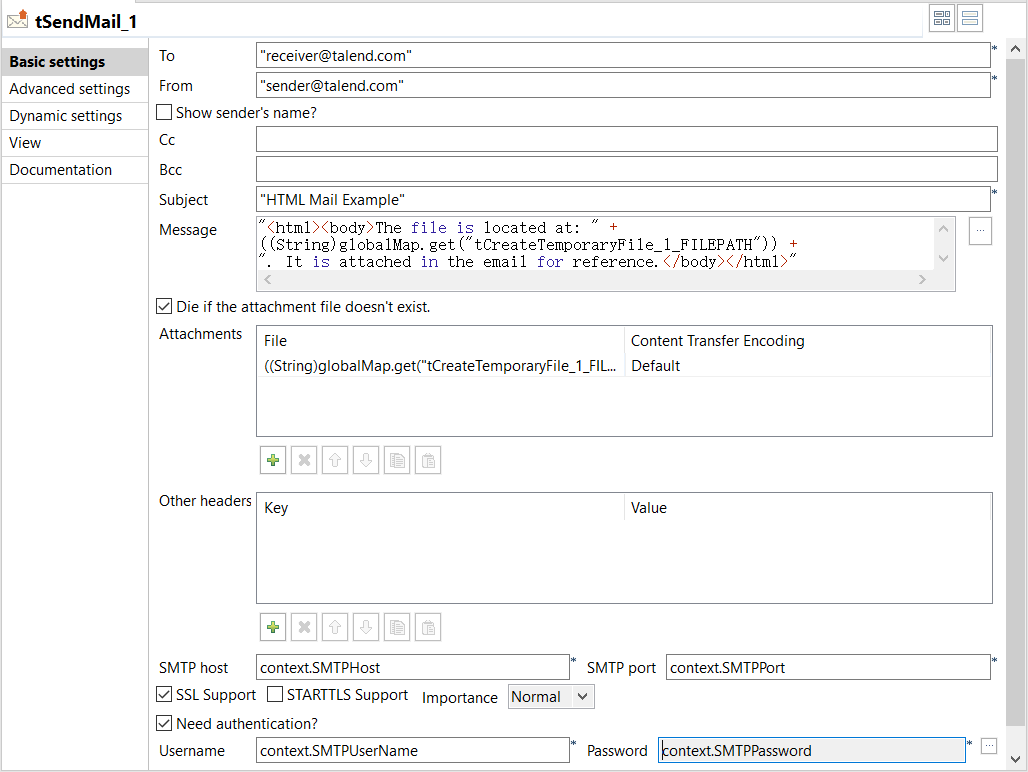The image size is (1028, 772).
Task: Open Message editor with ellipsis button
Action: (x=980, y=231)
